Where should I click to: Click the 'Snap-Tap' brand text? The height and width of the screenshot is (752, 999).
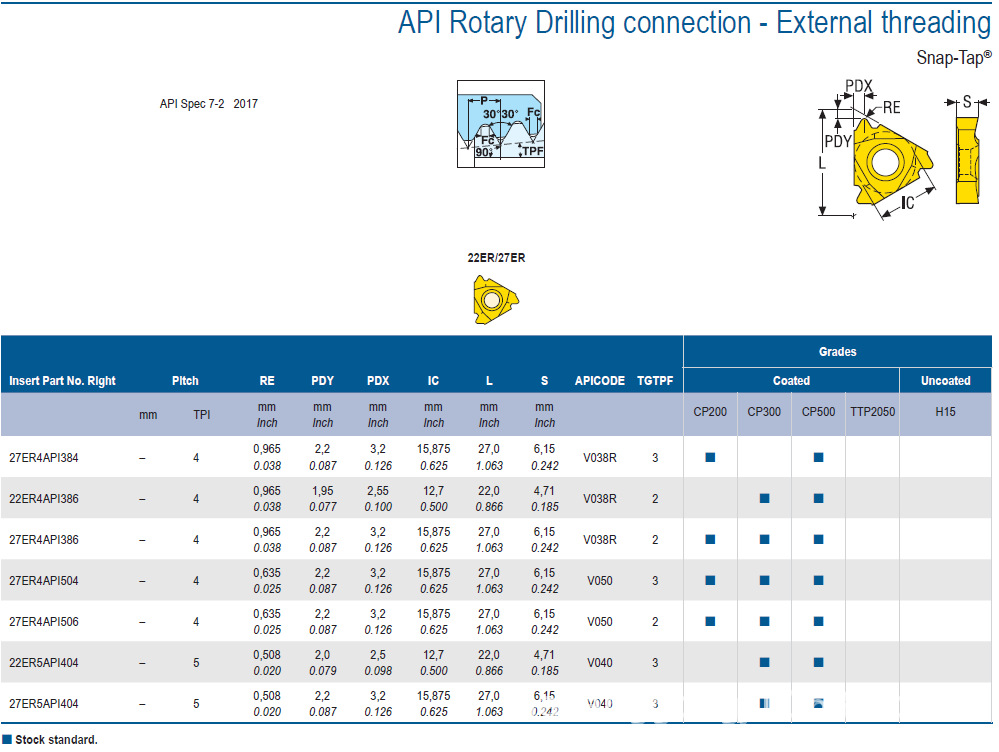point(954,58)
